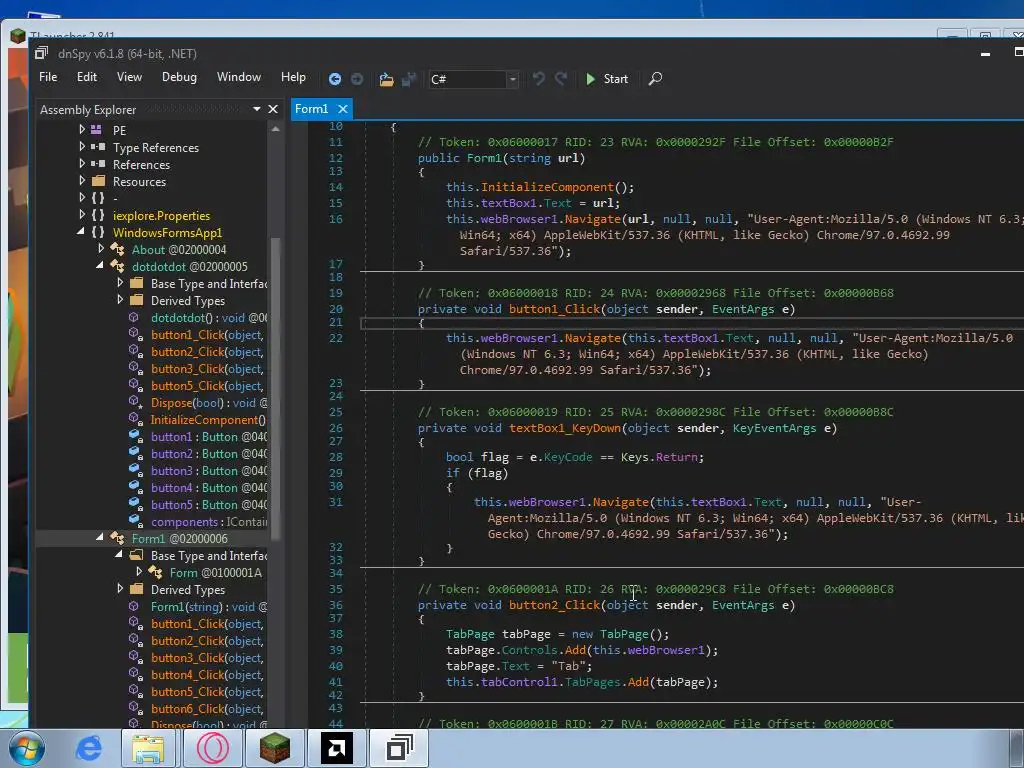Screen dimensions: 1024x768
Task: Open the View menu
Action: pyautogui.click(x=129, y=77)
